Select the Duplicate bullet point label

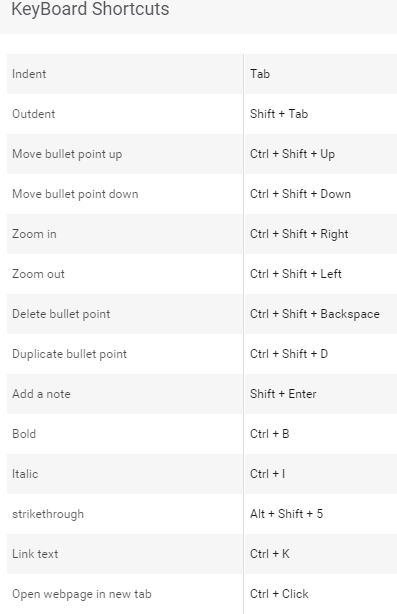point(69,354)
